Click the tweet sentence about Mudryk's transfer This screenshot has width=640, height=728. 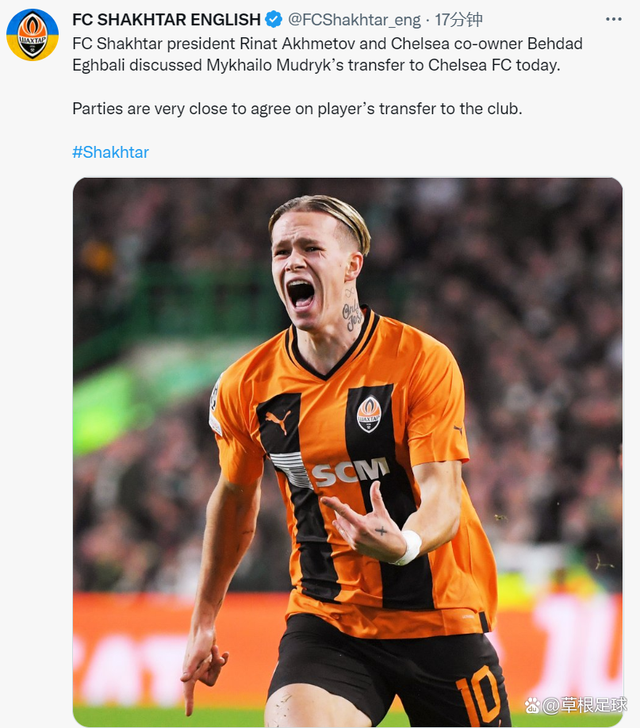coord(327,54)
